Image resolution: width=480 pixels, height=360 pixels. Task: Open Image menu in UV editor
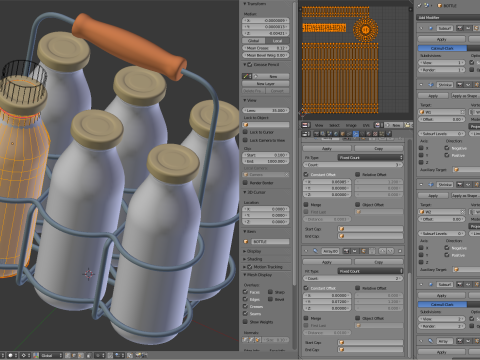(x=351, y=125)
